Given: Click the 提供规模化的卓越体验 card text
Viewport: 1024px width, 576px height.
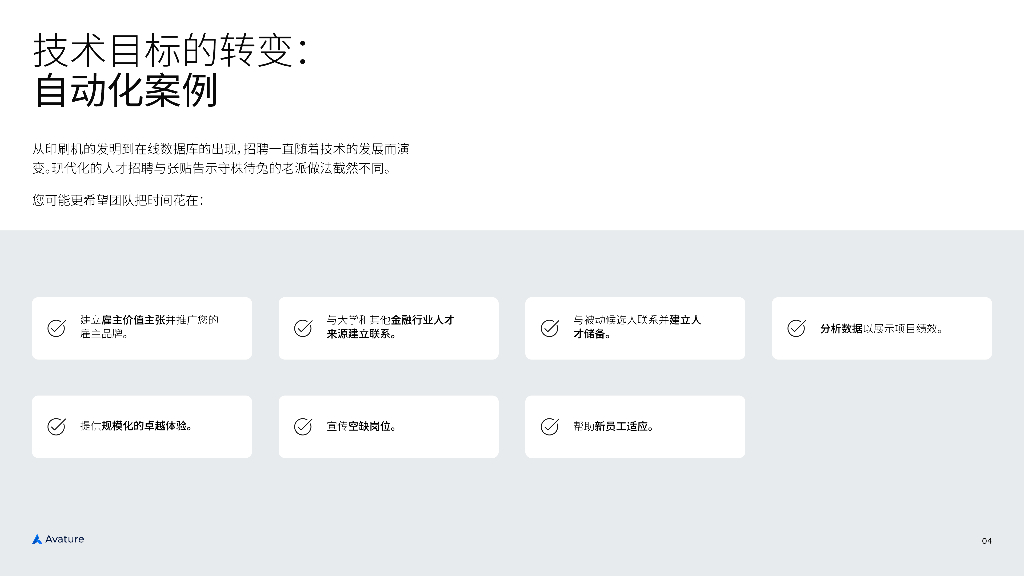Looking at the screenshot, I should (x=136, y=426).
